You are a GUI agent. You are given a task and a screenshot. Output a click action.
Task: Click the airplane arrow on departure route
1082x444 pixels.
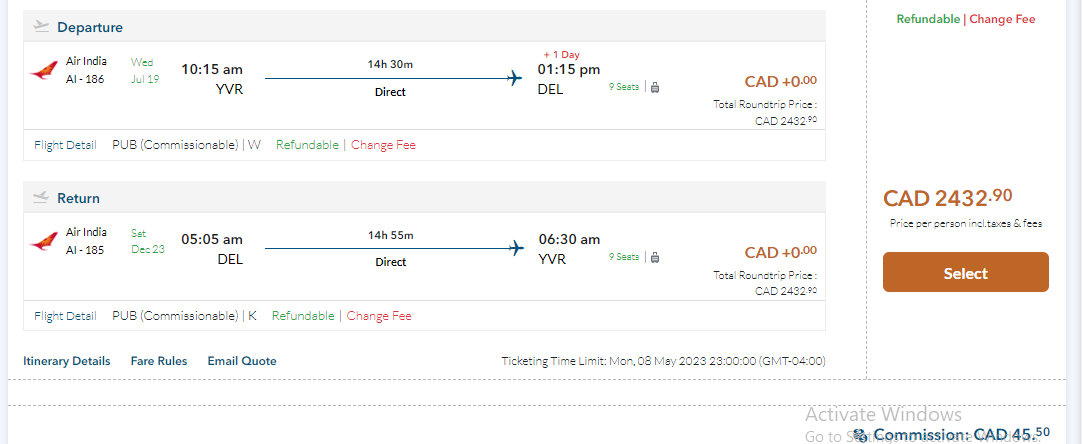[515, 78]
